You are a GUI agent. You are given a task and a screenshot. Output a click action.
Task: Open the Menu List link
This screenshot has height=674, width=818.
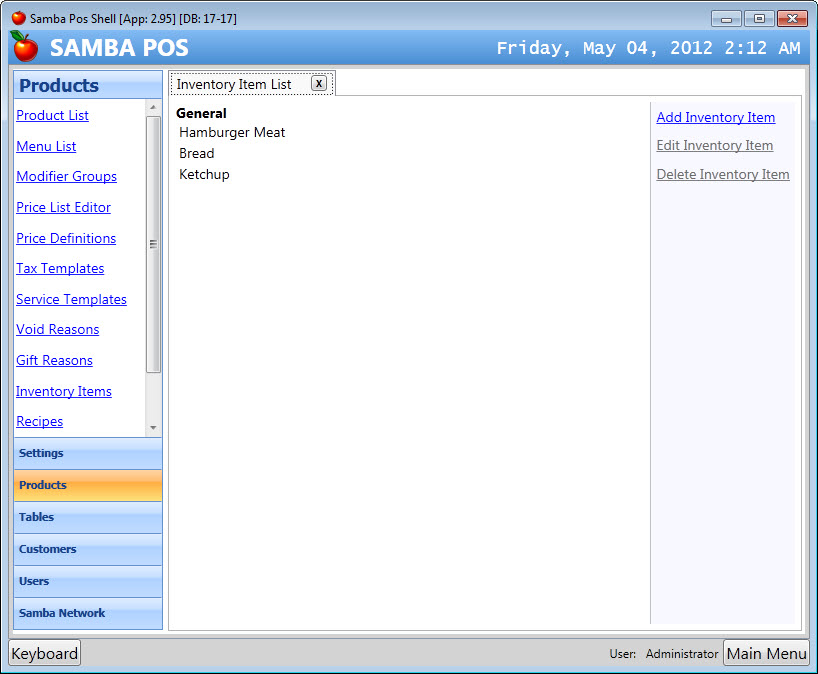46,146
